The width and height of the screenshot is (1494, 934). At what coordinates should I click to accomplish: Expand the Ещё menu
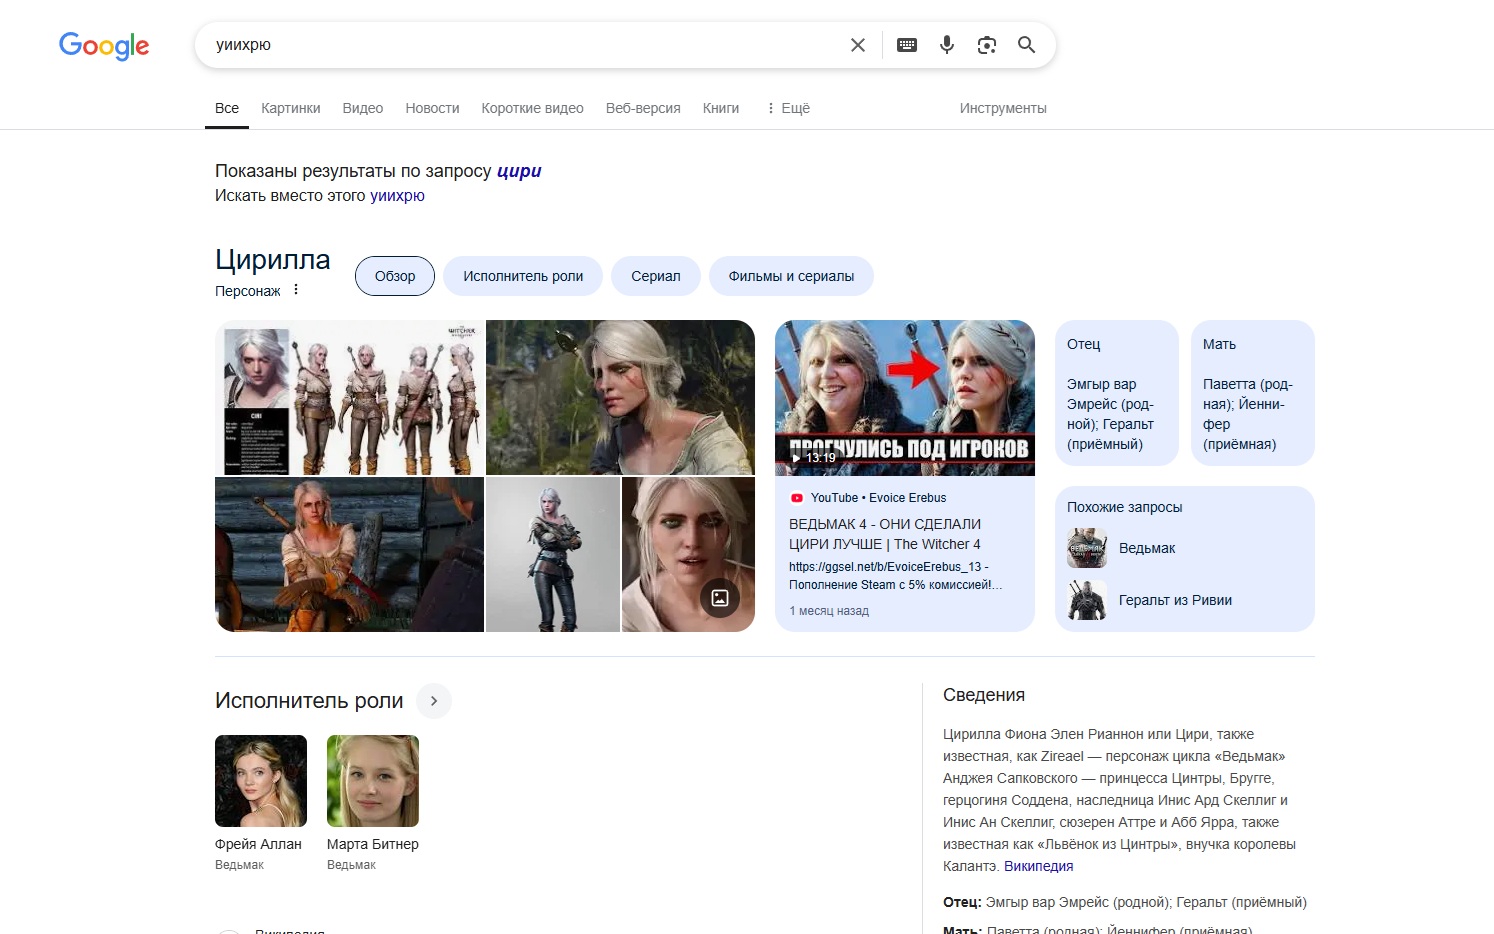[x=788, y=108]
